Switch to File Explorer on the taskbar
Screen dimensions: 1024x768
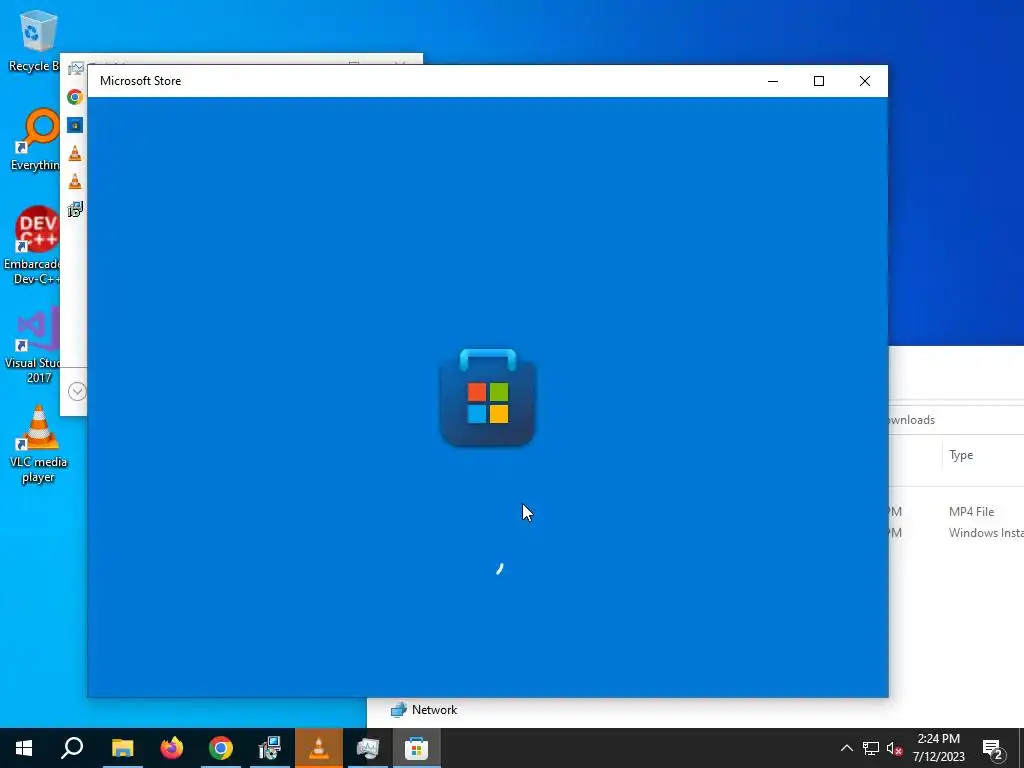[122, 748]
